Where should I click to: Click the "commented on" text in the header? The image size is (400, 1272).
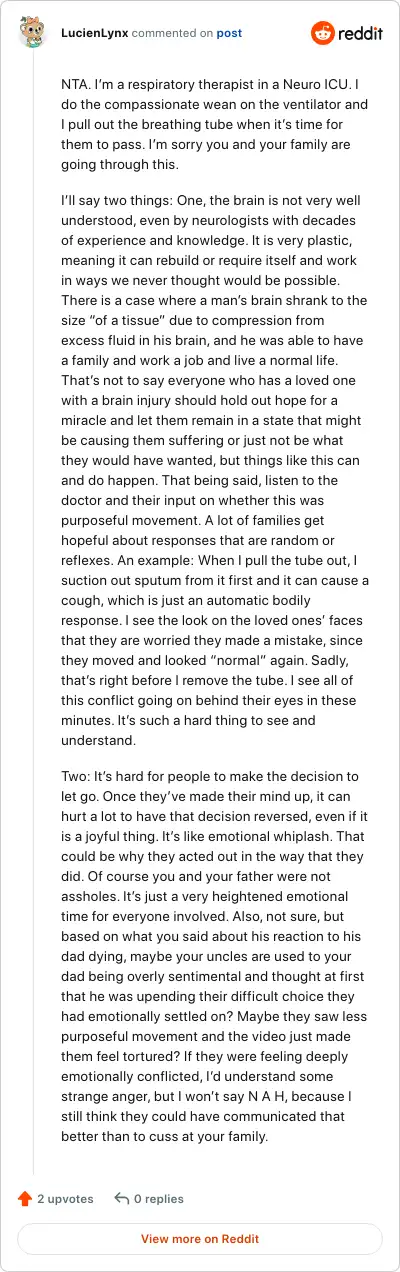(x=171, y=33)
